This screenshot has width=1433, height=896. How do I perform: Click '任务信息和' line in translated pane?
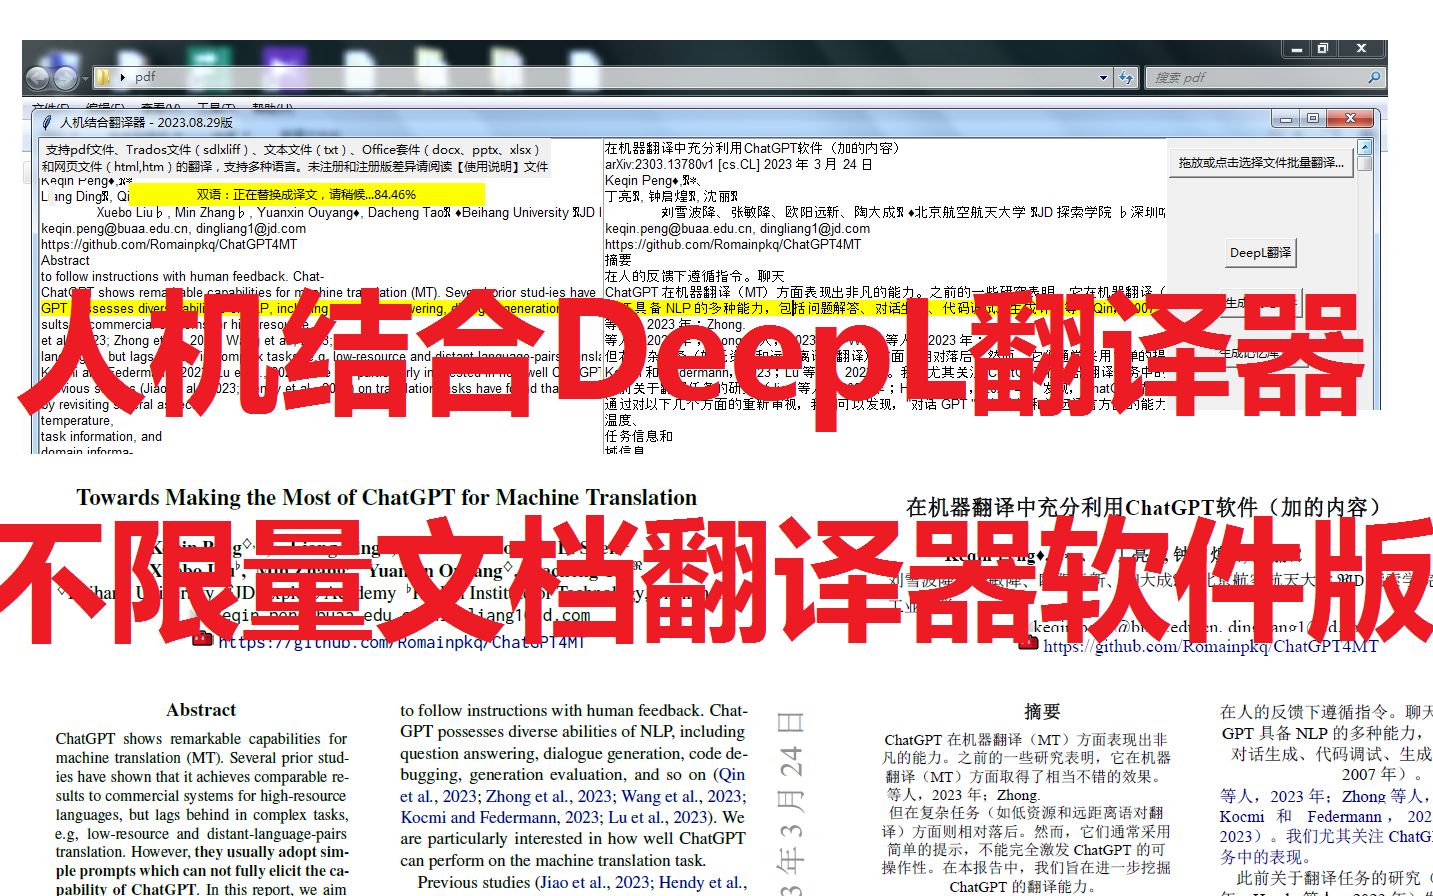[638, 436]
